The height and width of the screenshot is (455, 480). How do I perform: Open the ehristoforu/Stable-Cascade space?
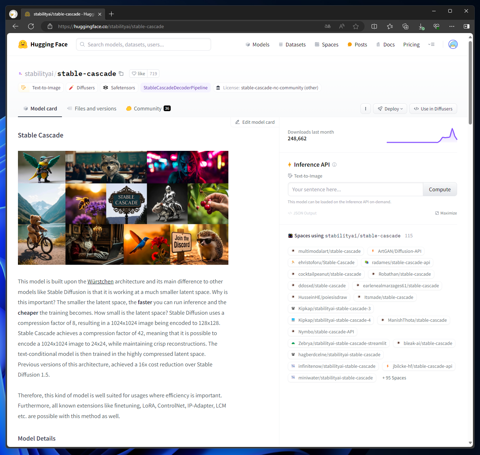pyautogui.click(x=323, y=262)
